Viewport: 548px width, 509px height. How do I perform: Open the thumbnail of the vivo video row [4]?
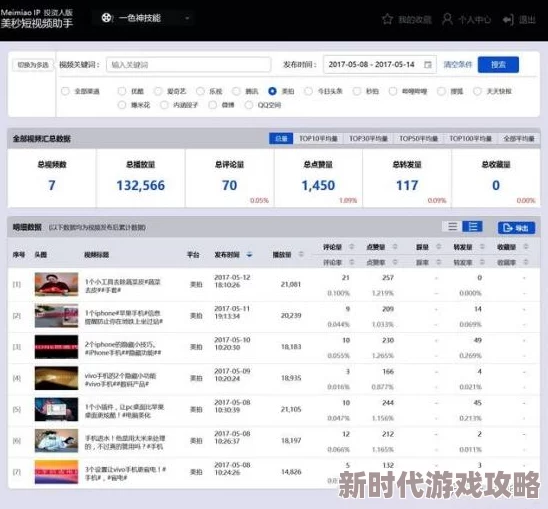(x=56, y=378)
